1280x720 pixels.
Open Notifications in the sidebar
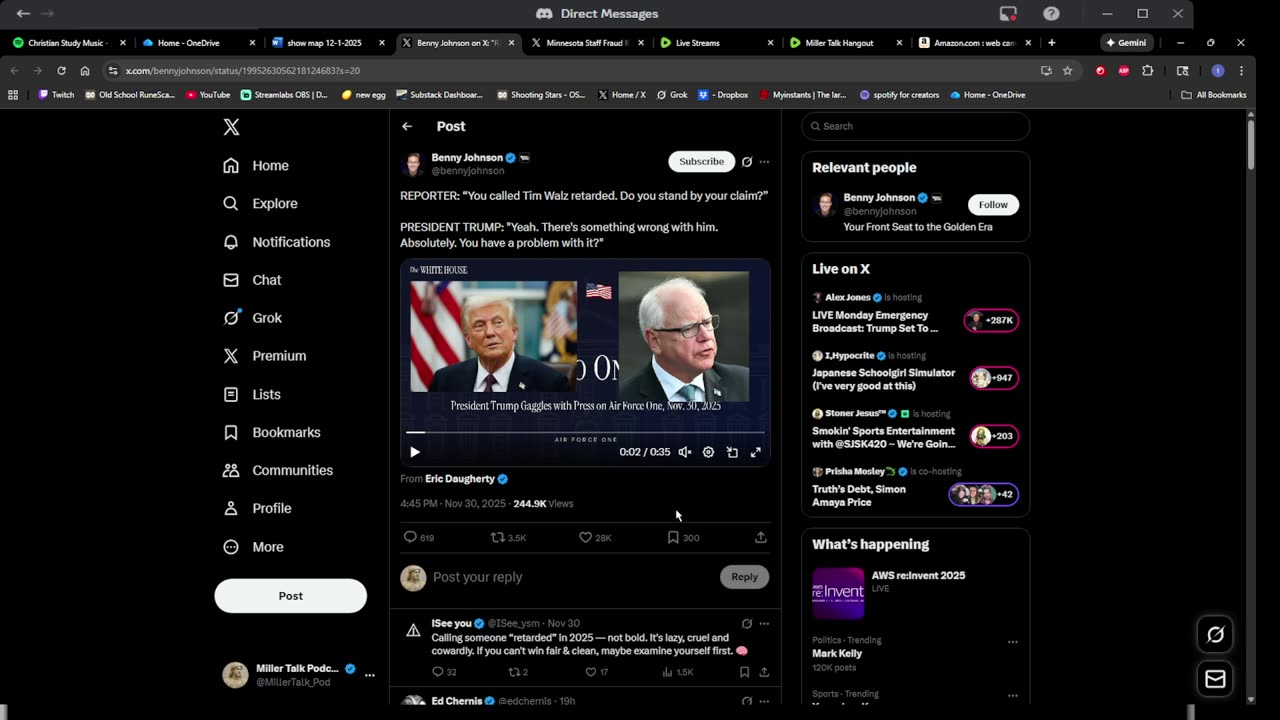[x=276, y=242]
